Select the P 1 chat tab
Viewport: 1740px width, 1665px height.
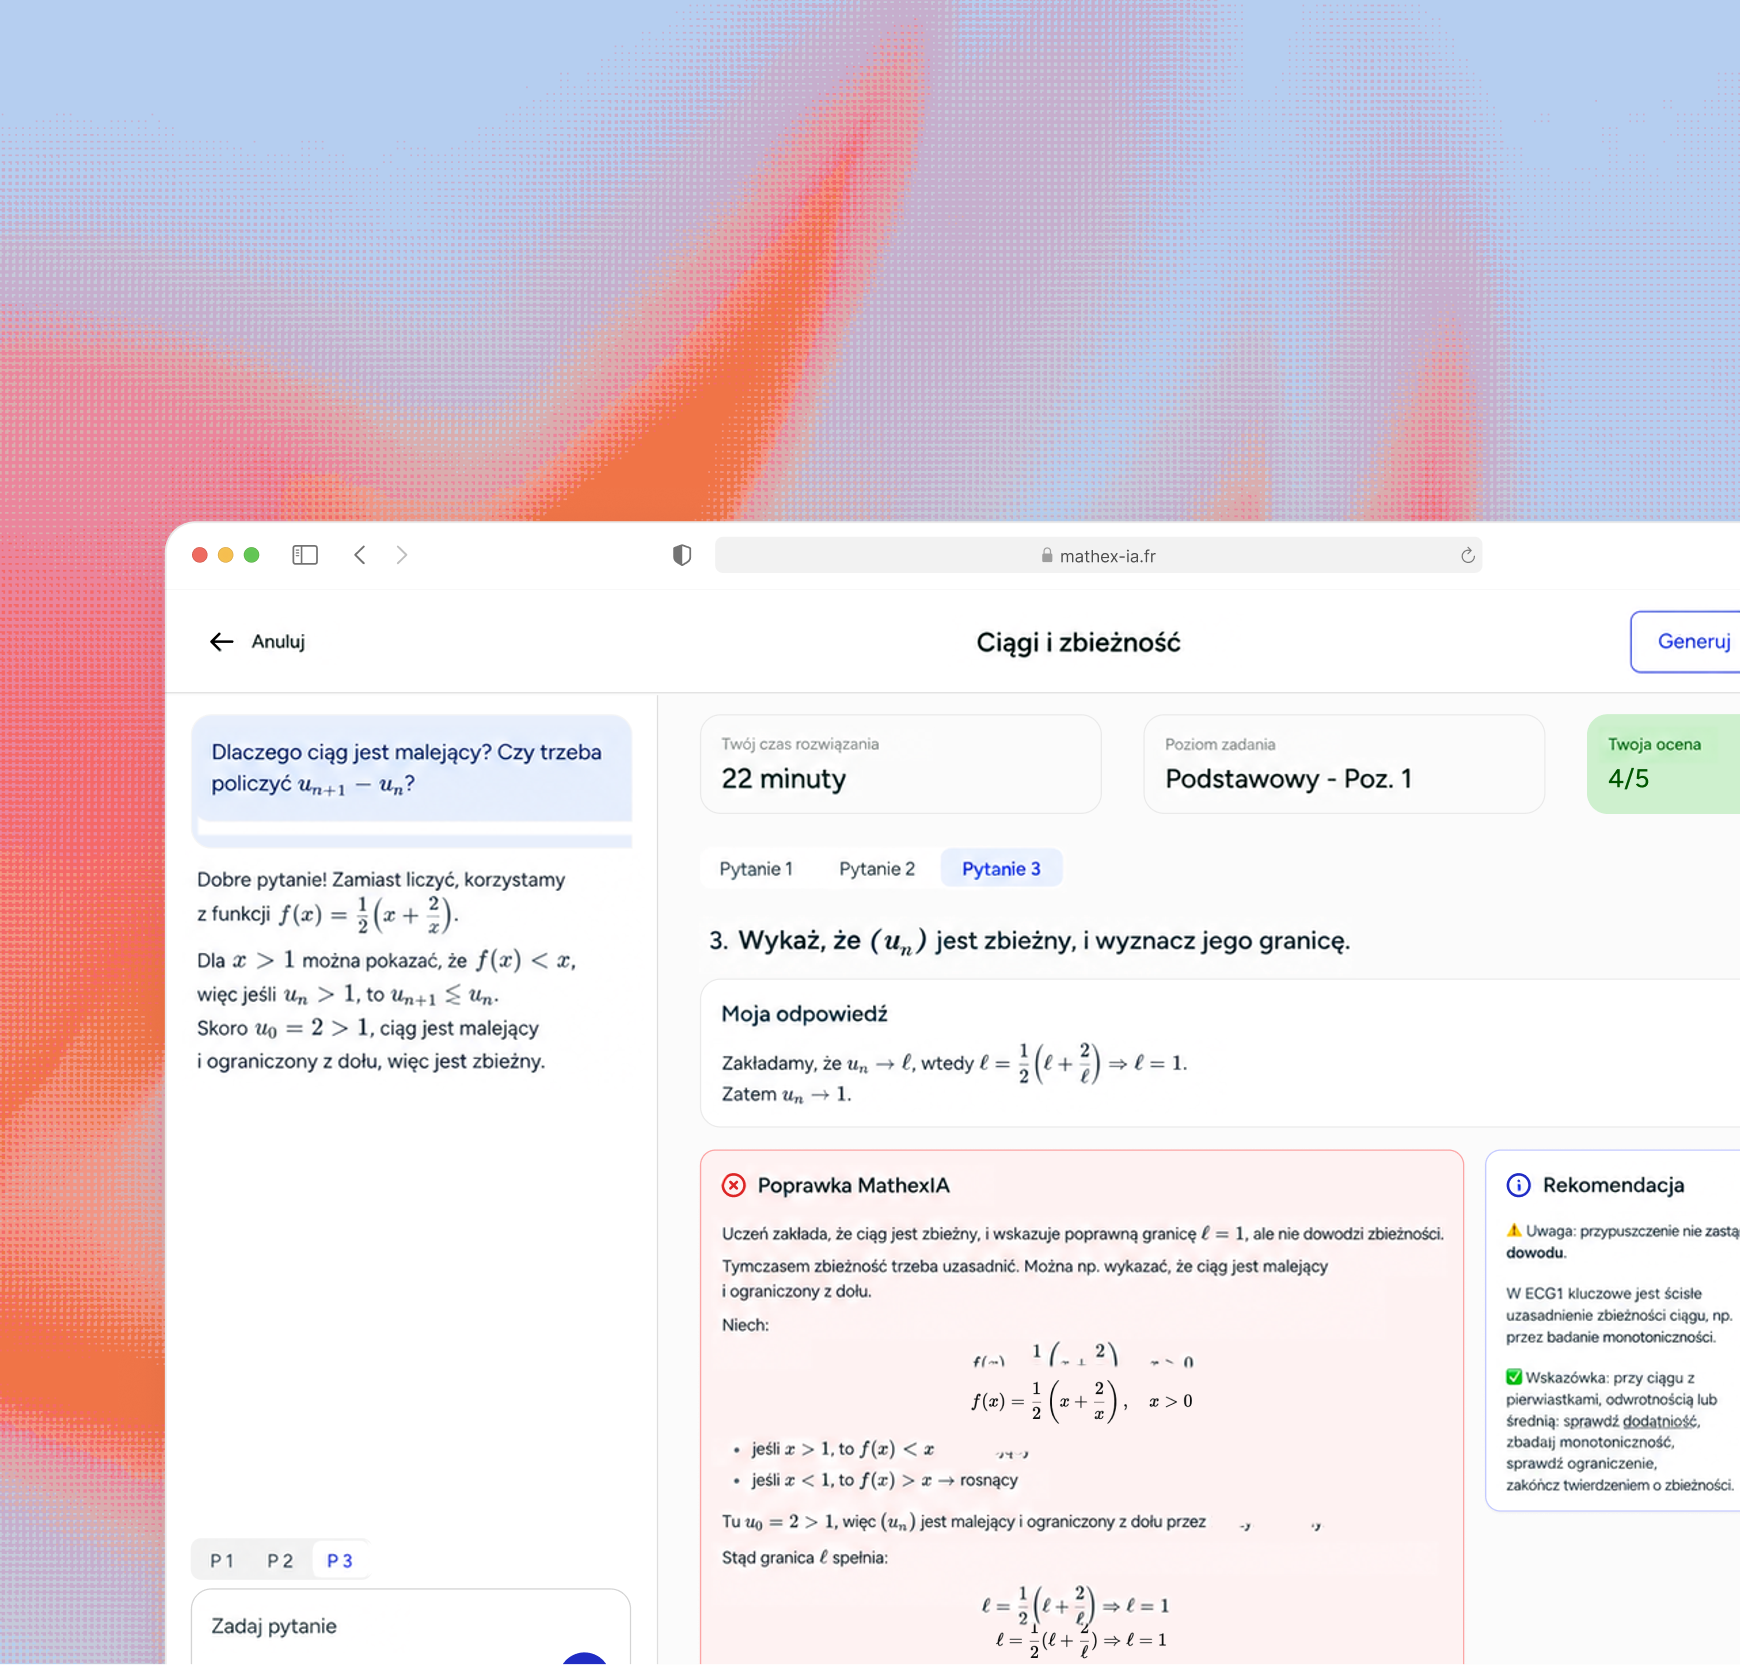222,1561
